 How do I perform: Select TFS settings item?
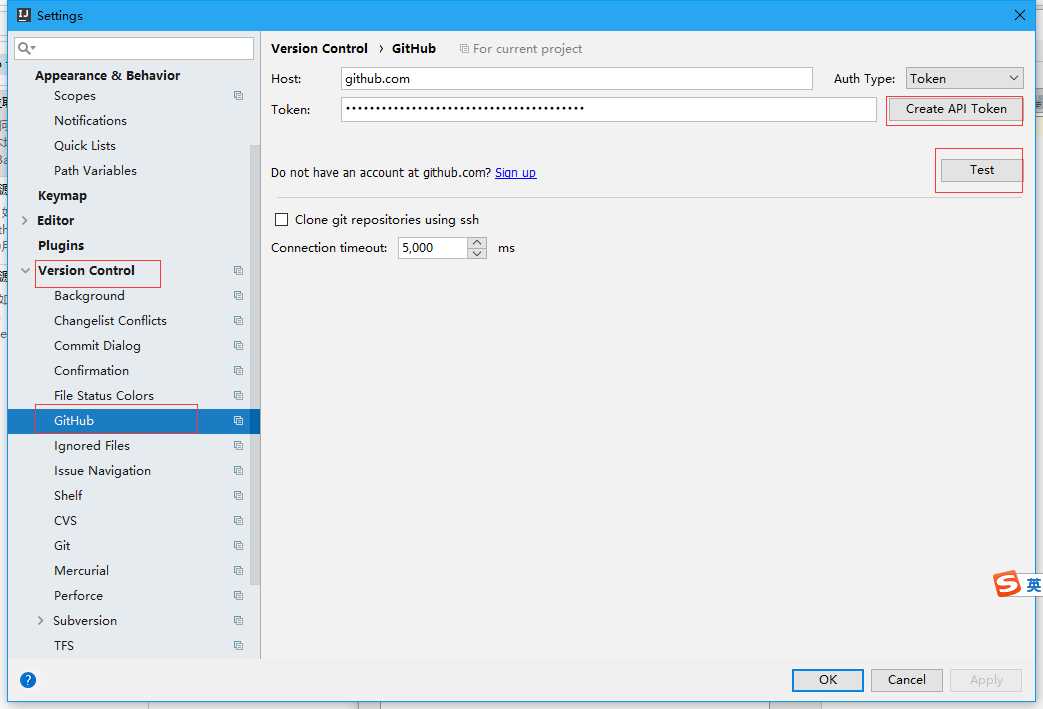[64, 646]
